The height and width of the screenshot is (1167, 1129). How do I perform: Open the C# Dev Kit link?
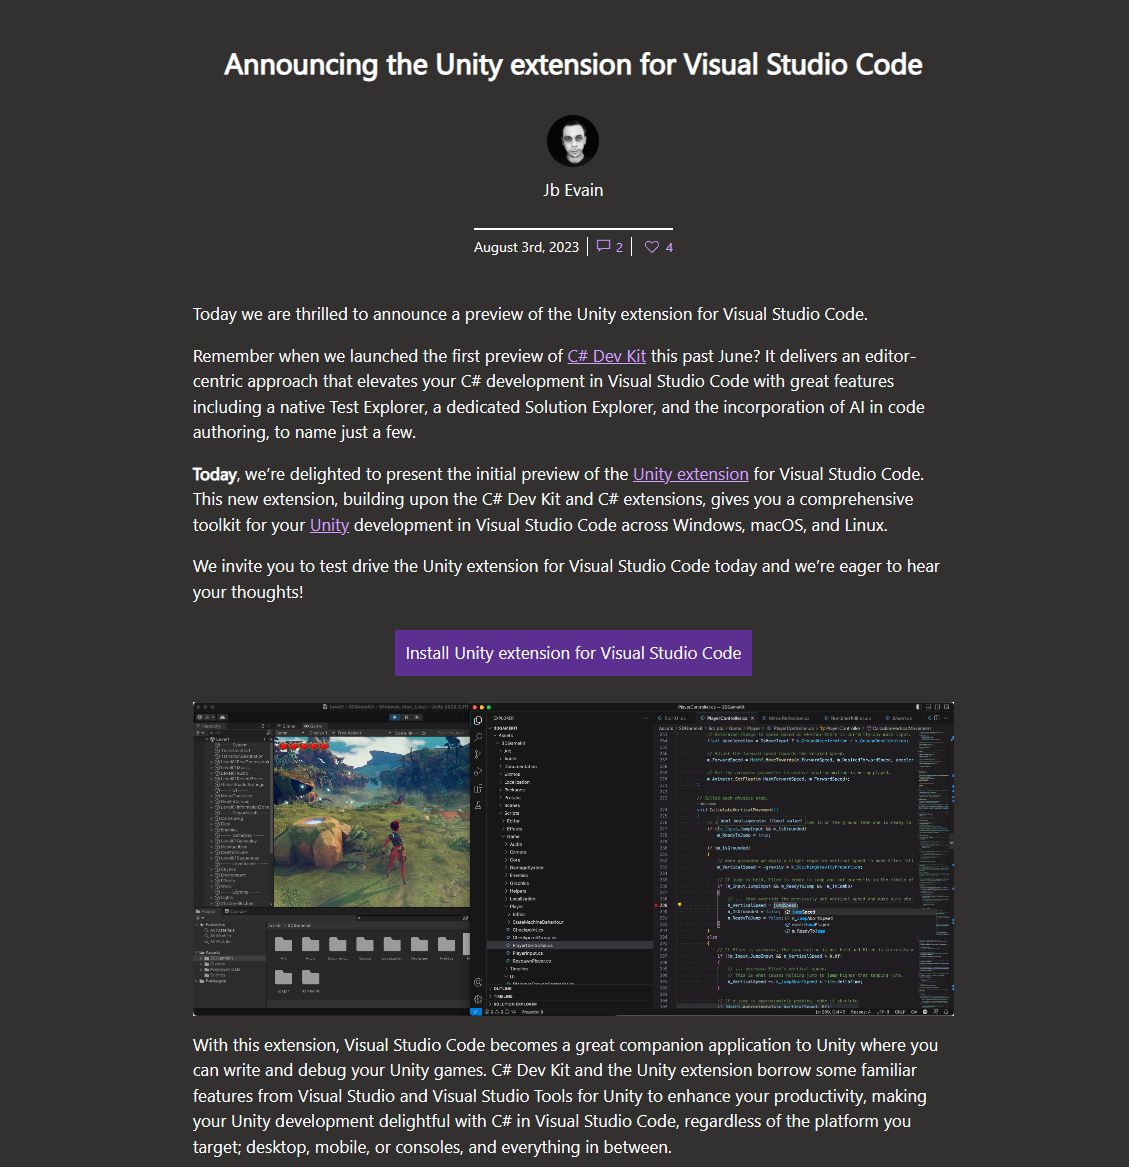pyautogui.click(x=607, y=356)
